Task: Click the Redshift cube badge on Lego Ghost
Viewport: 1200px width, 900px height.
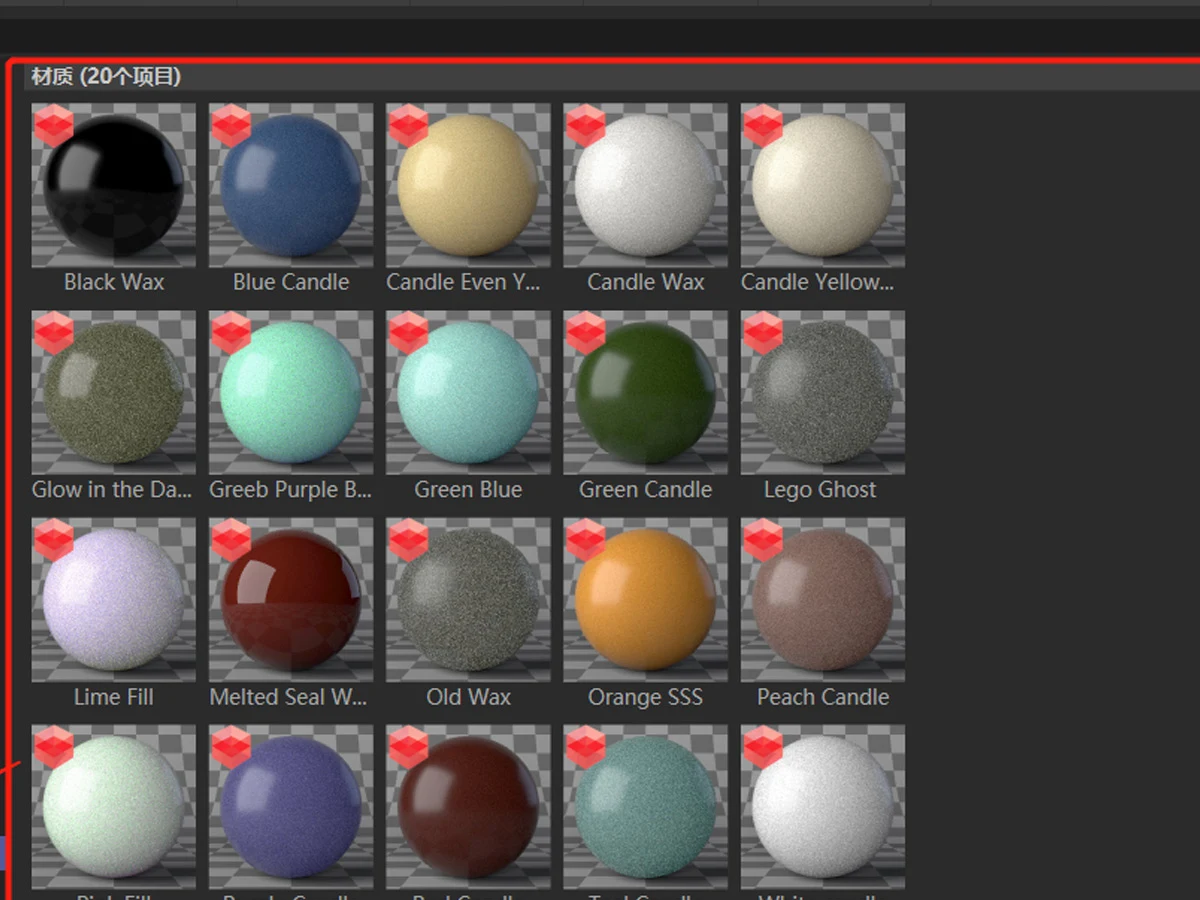Action: coord(762,333)
